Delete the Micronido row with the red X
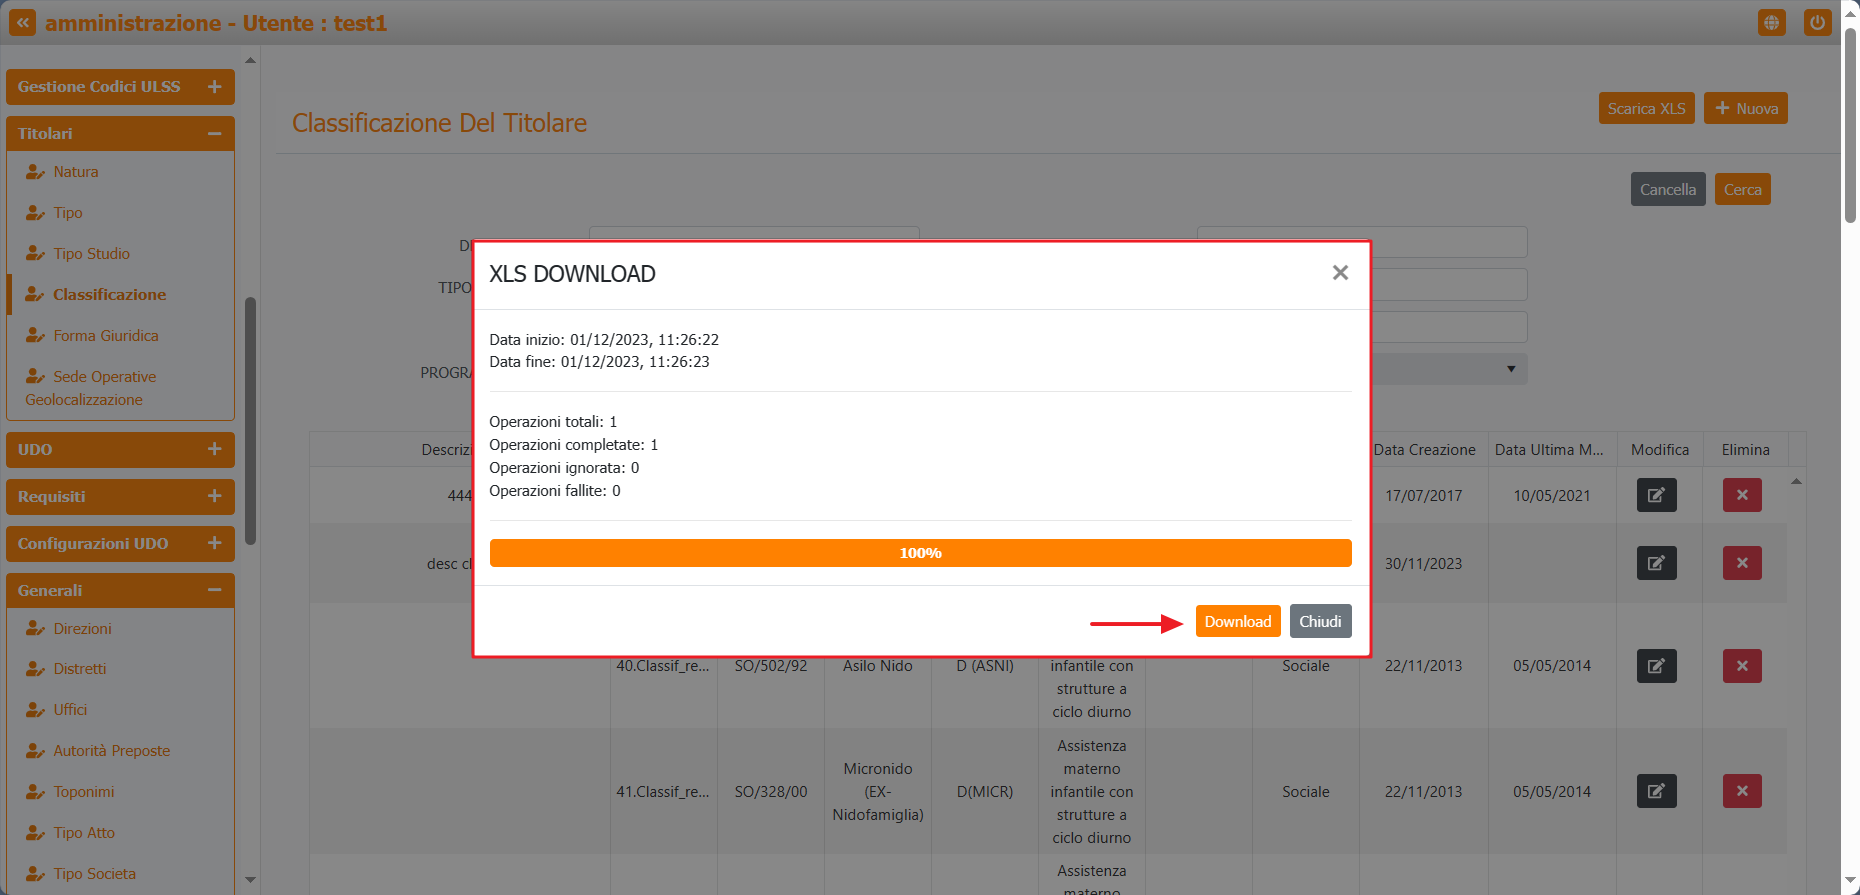The width and height of the screenshot is (1860, 895). (x=1741, y=791)
